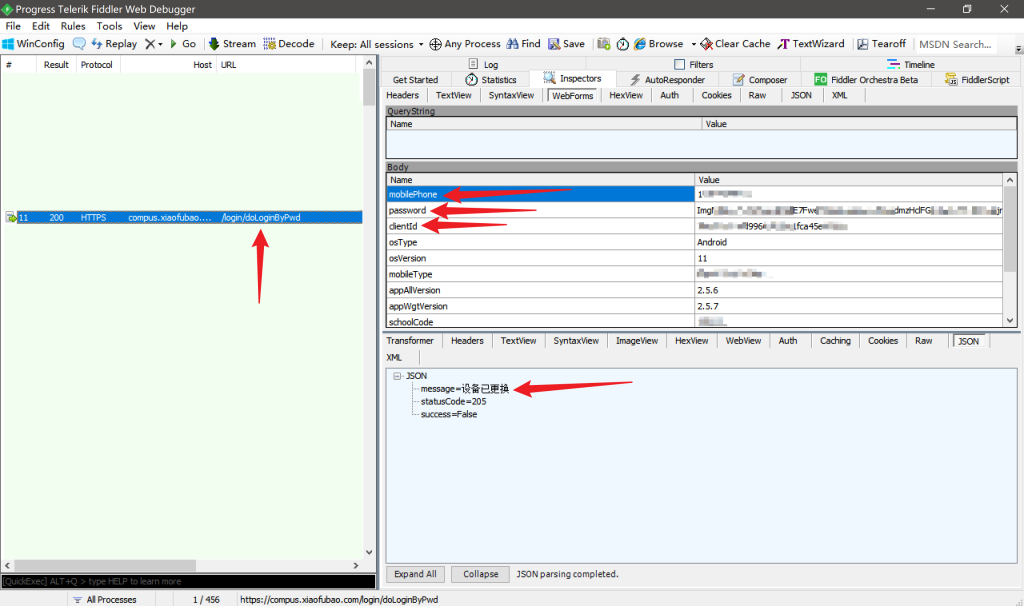Open the FiddlerScript tab
This screenshot has width=1024, height=606.
pos(977,80)
